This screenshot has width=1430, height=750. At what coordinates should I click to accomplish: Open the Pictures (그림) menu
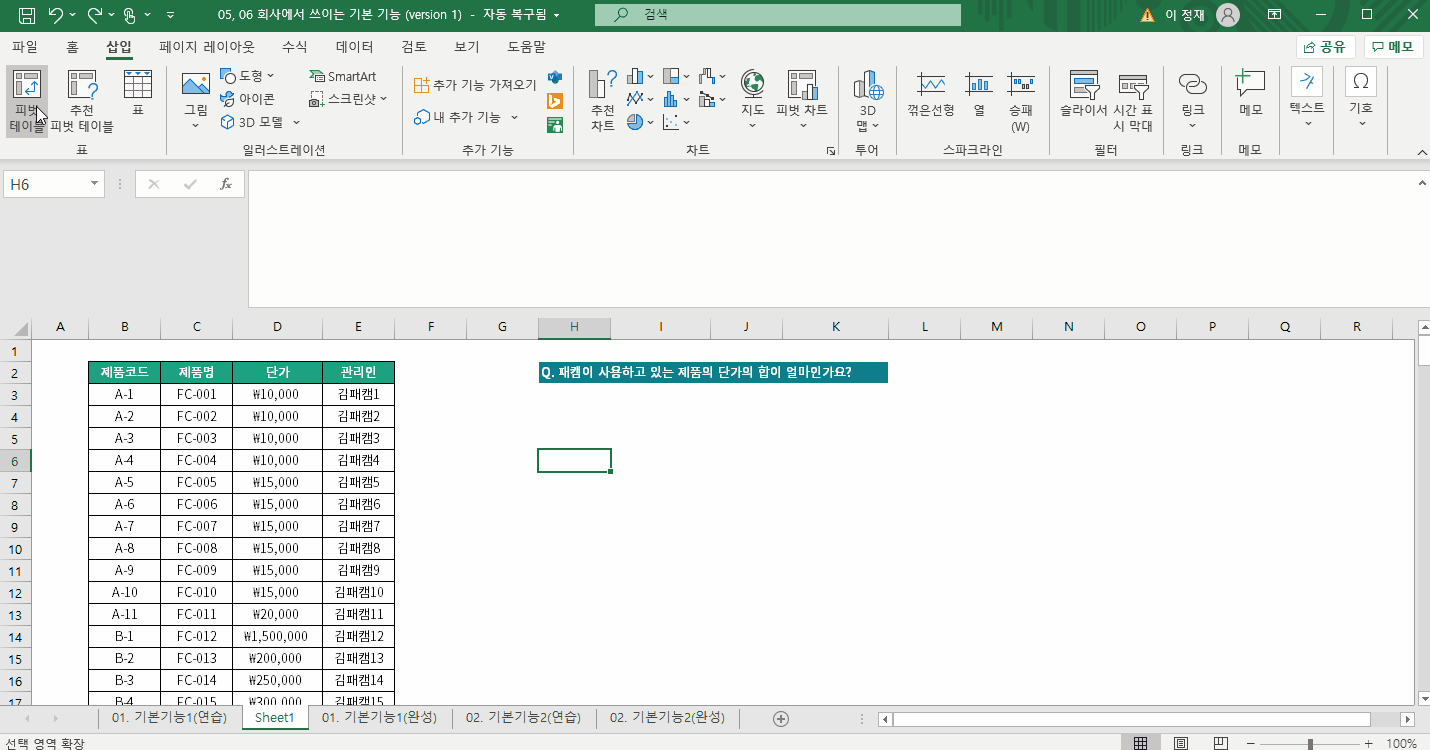coord(196,101)
